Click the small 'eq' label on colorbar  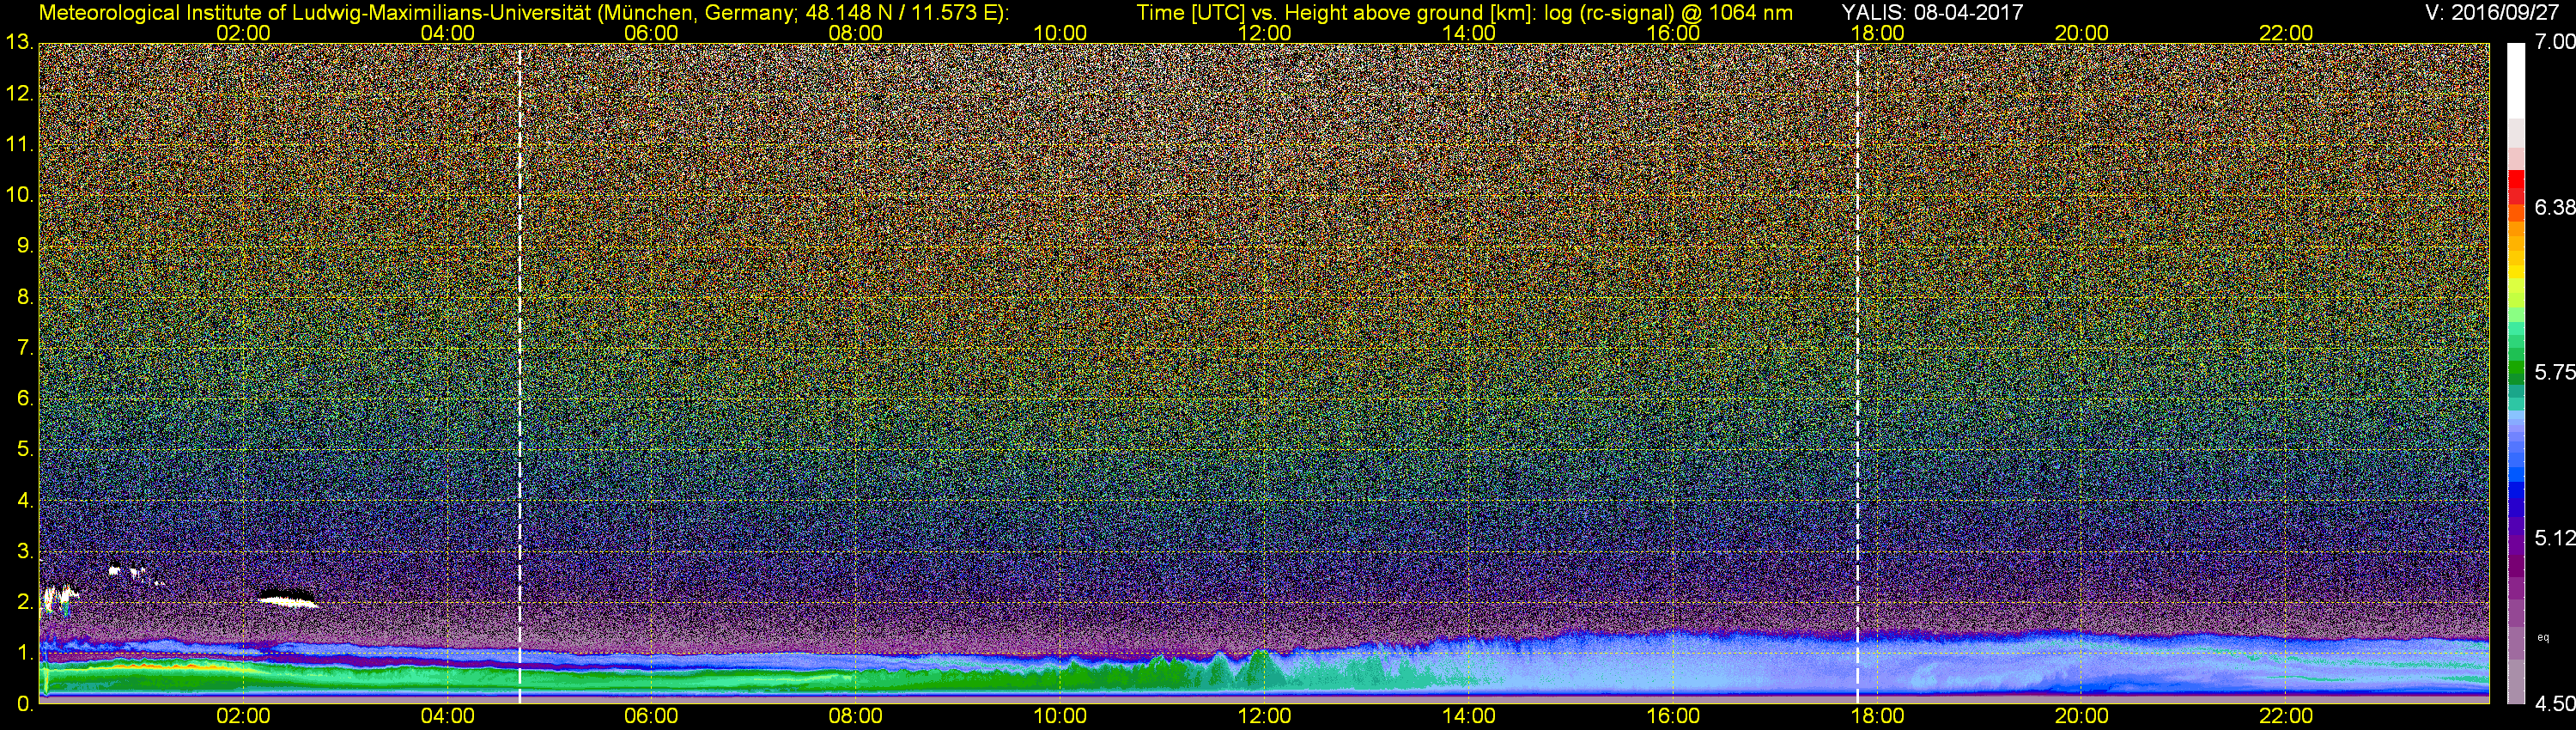point(2543,637)
